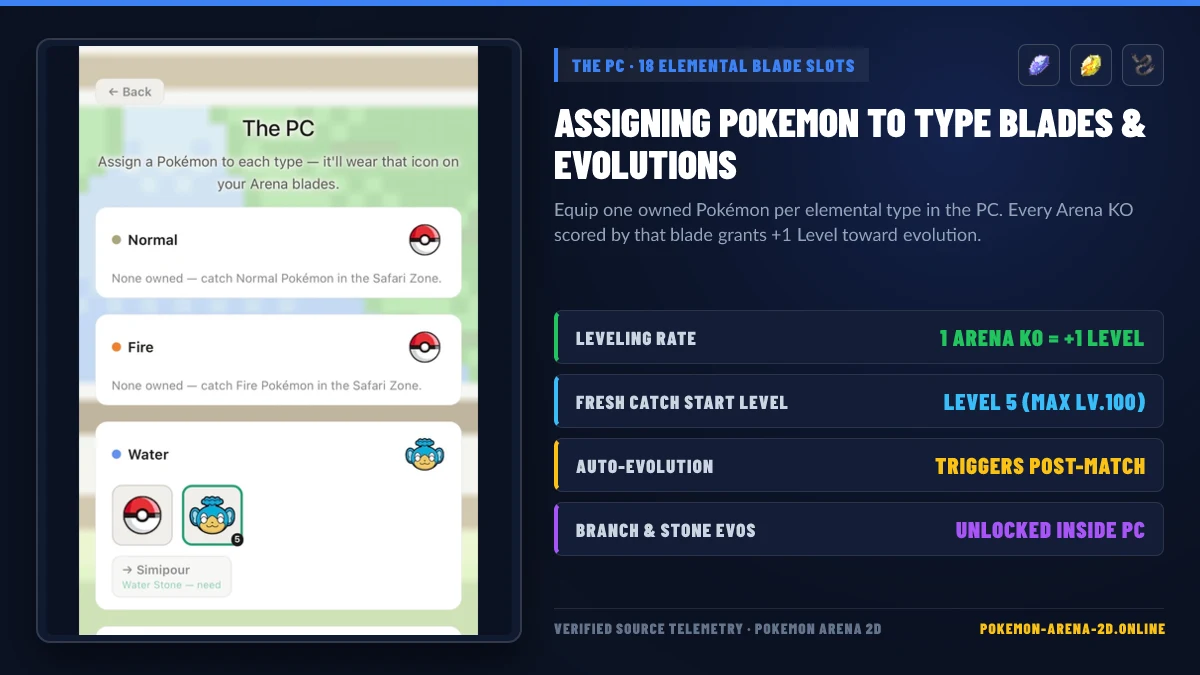The width and height of the screenshot is (1200, 675).
Task: Click 'Level 5 (Max Lv.100)' value
Action: (1044, 402)
